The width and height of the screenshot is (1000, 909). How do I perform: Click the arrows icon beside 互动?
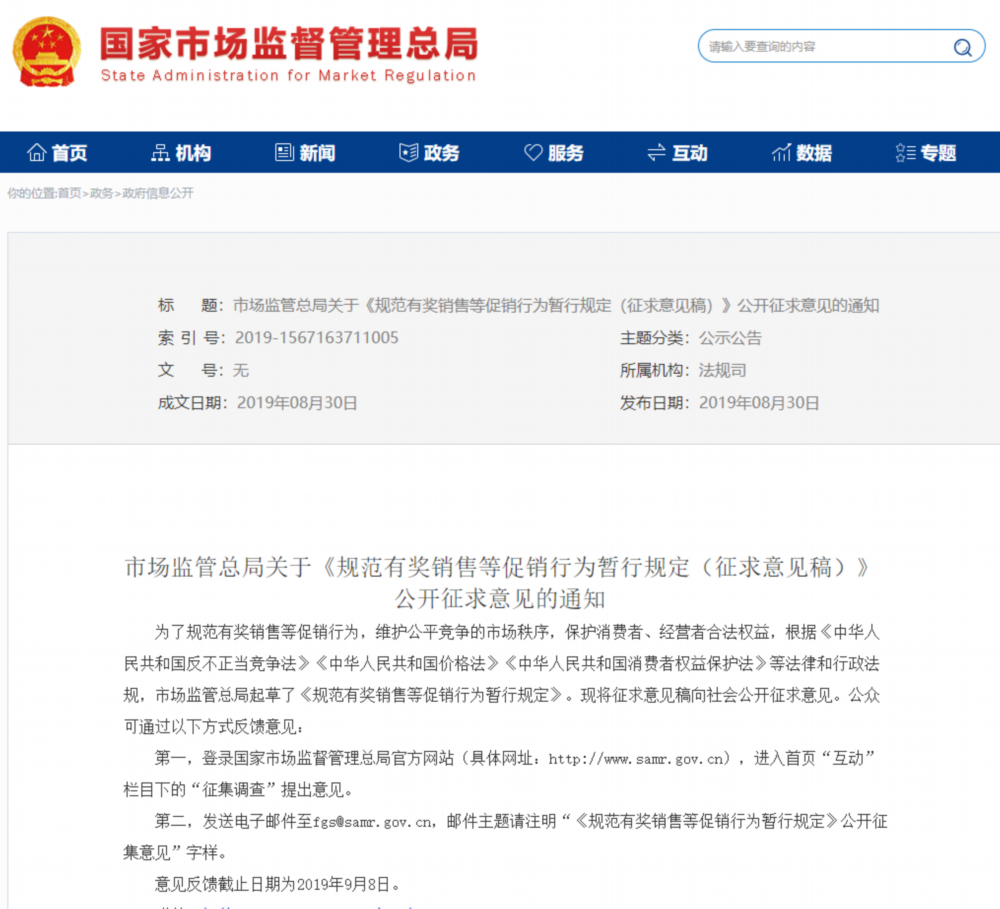pyautogui.click(x=656, y=152)
